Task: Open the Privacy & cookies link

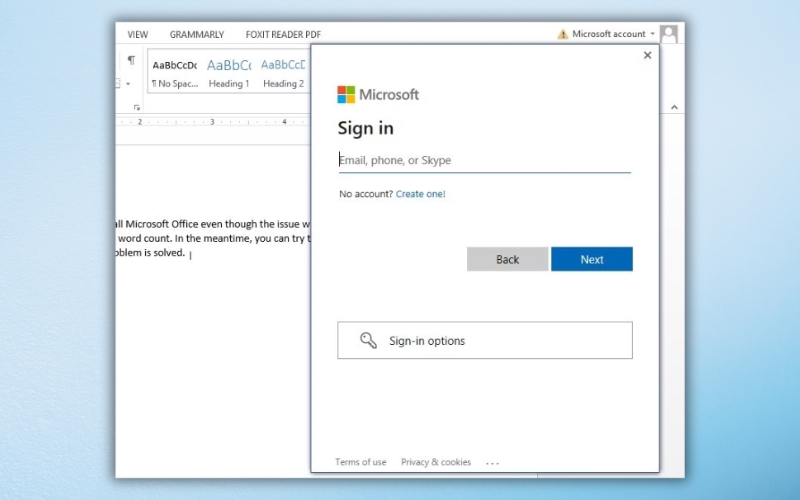Action: [436, 462]
